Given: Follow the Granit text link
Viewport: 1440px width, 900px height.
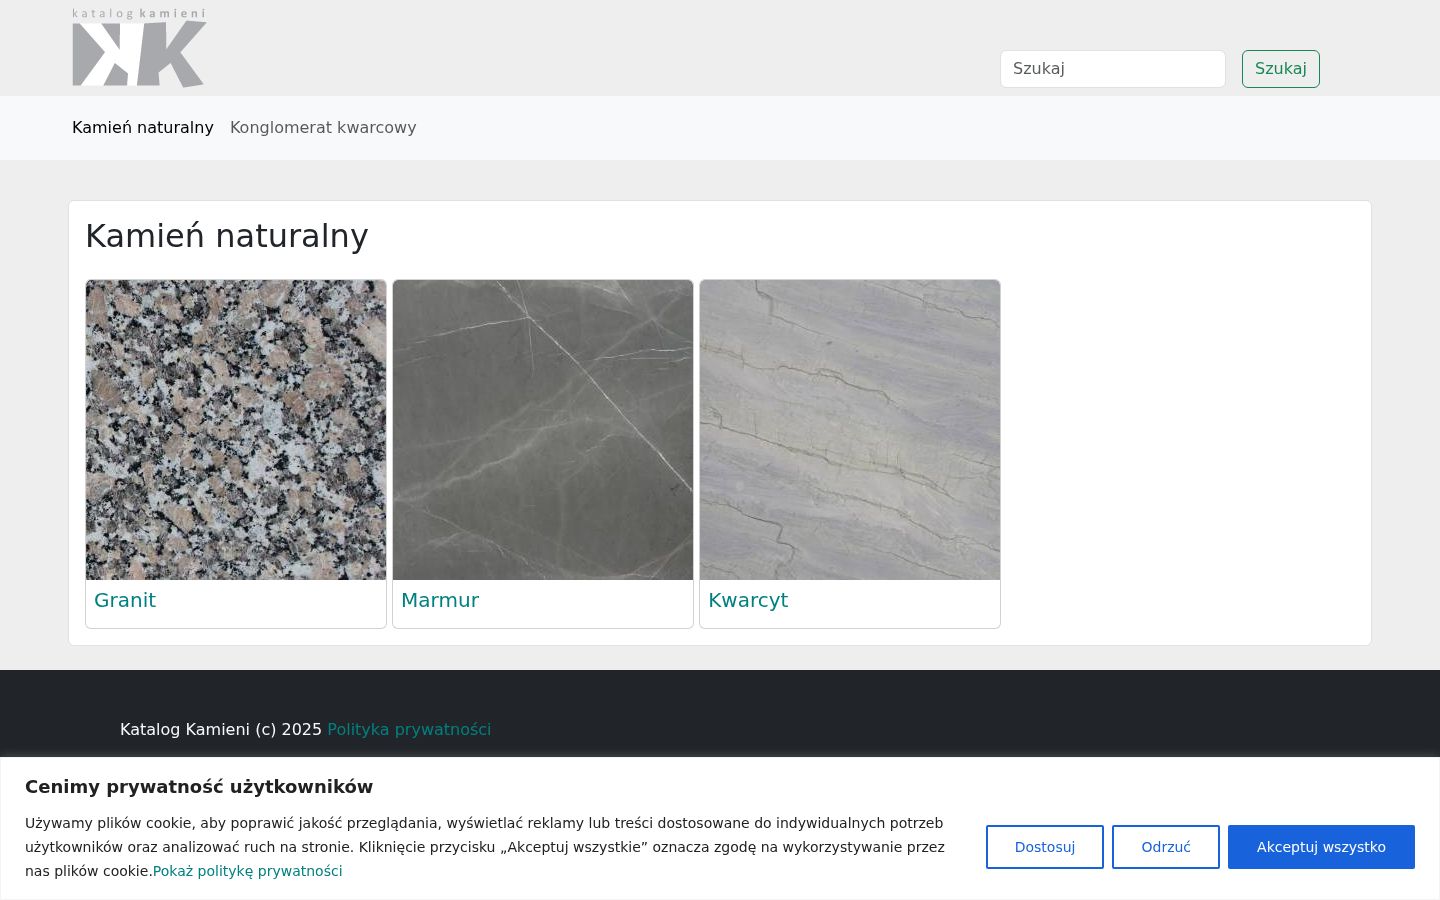Looking at the screenshot, I should tap(125, 600).
